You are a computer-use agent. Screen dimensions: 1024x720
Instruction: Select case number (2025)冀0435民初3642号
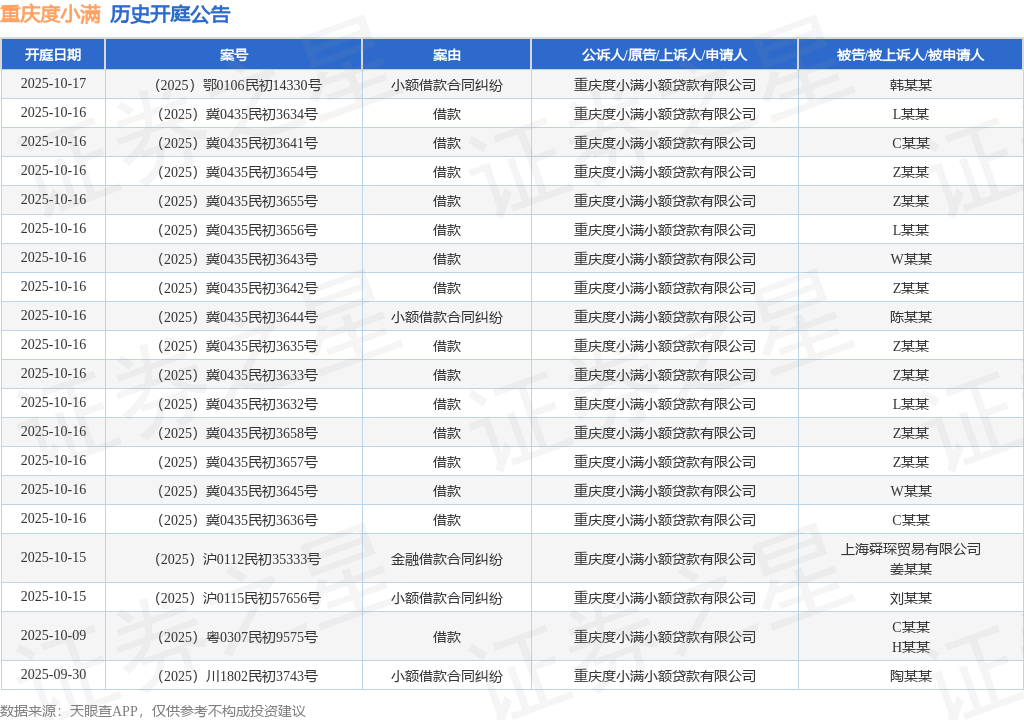[x=234, y=288]
